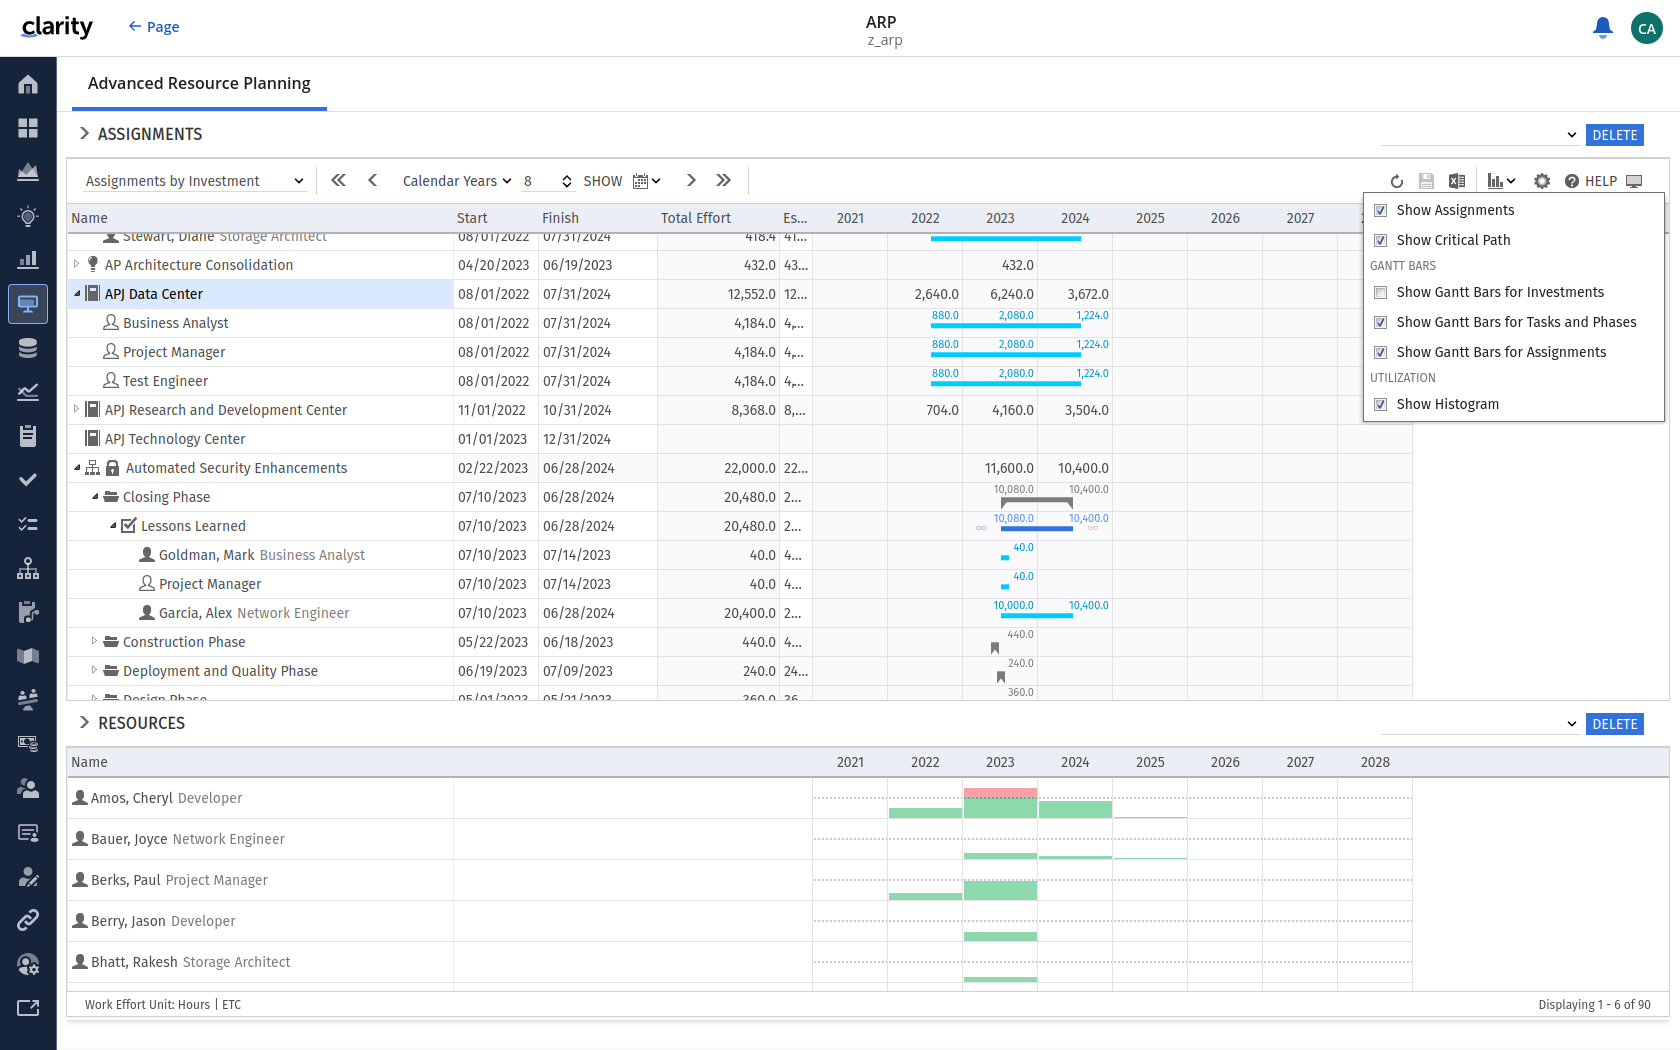Click DELETE button in resources section
Screen dimensions: 1680x1050
[1615, 724]
